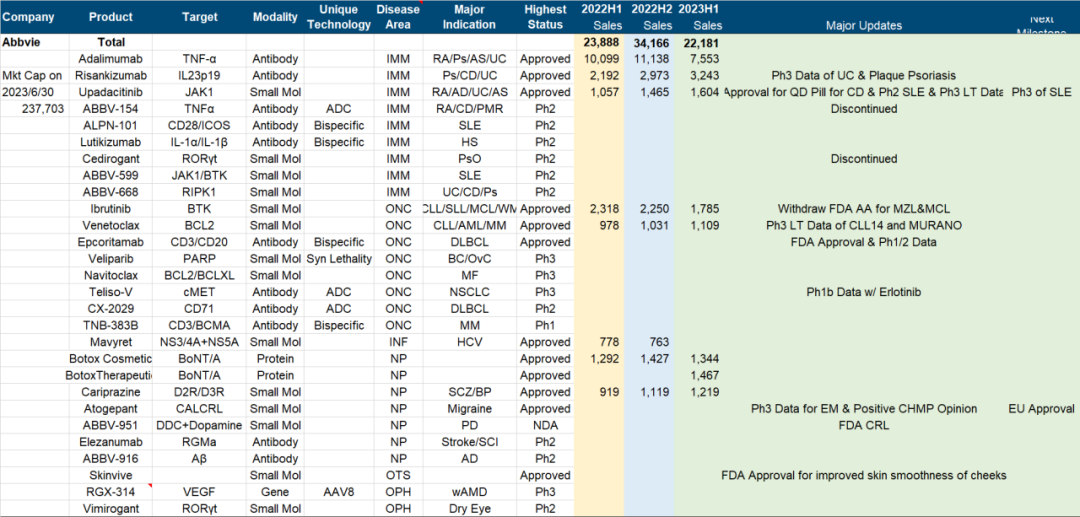Select the Skinvive product cell

111,475
